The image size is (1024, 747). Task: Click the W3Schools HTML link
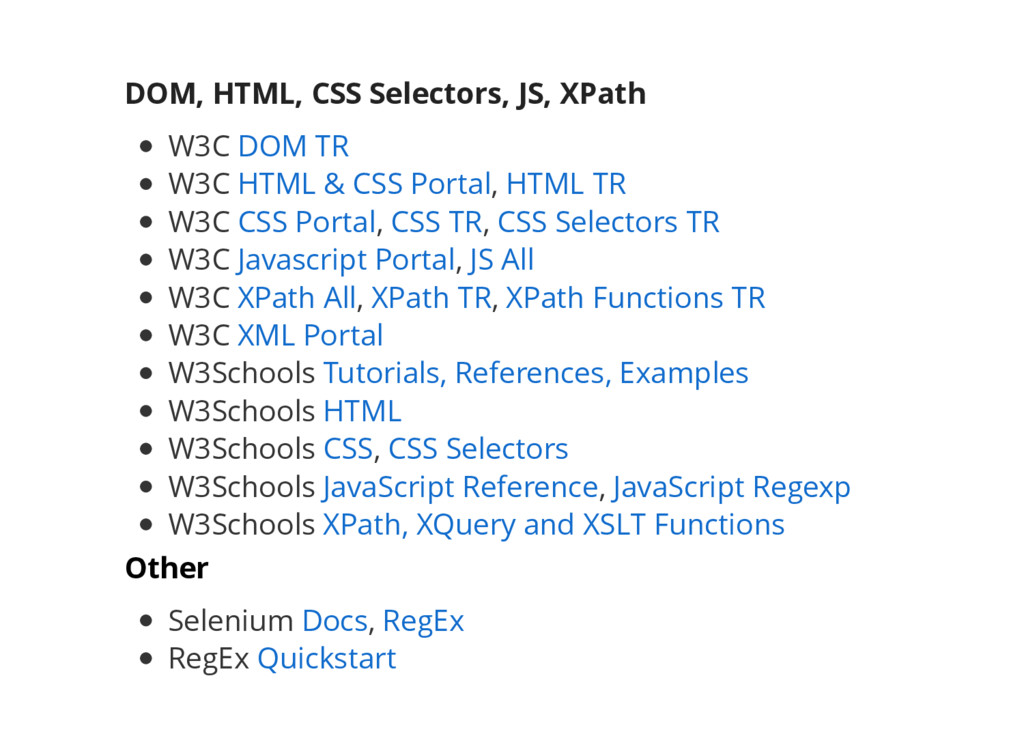click(362, 411)
